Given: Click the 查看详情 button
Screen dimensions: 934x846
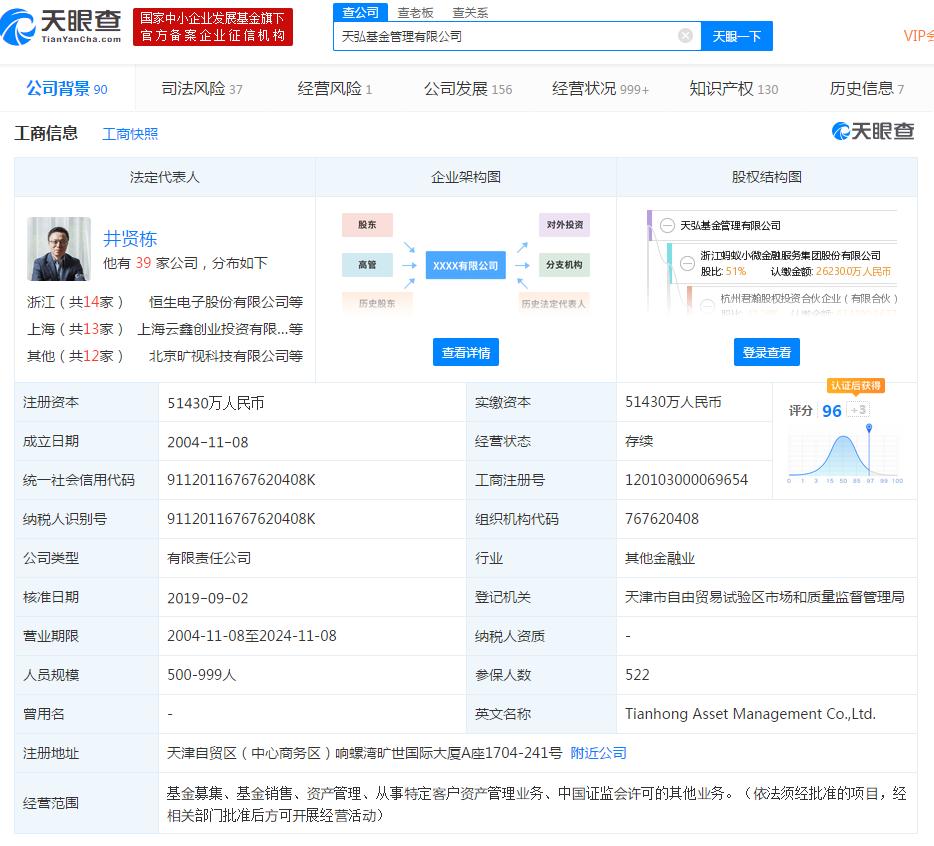Looking at the screenshot, I should [x=465, y=352].
